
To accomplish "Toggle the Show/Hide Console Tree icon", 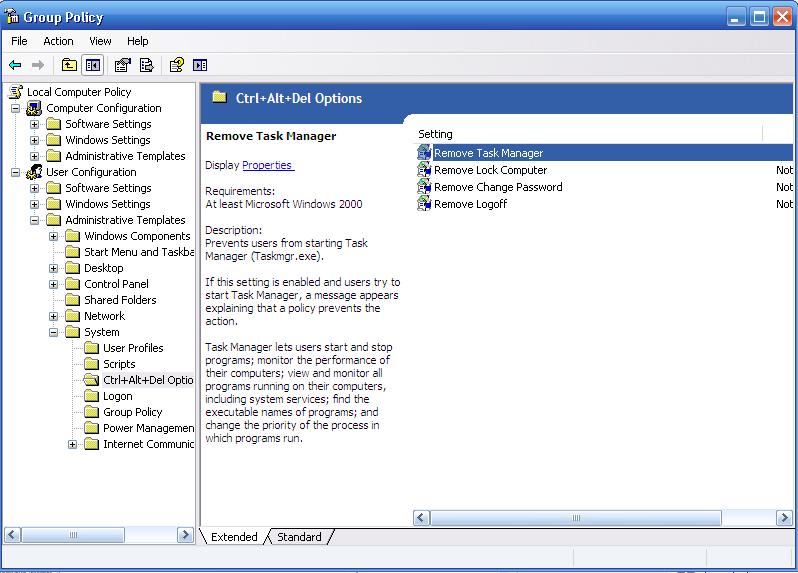I will point(93,65).
